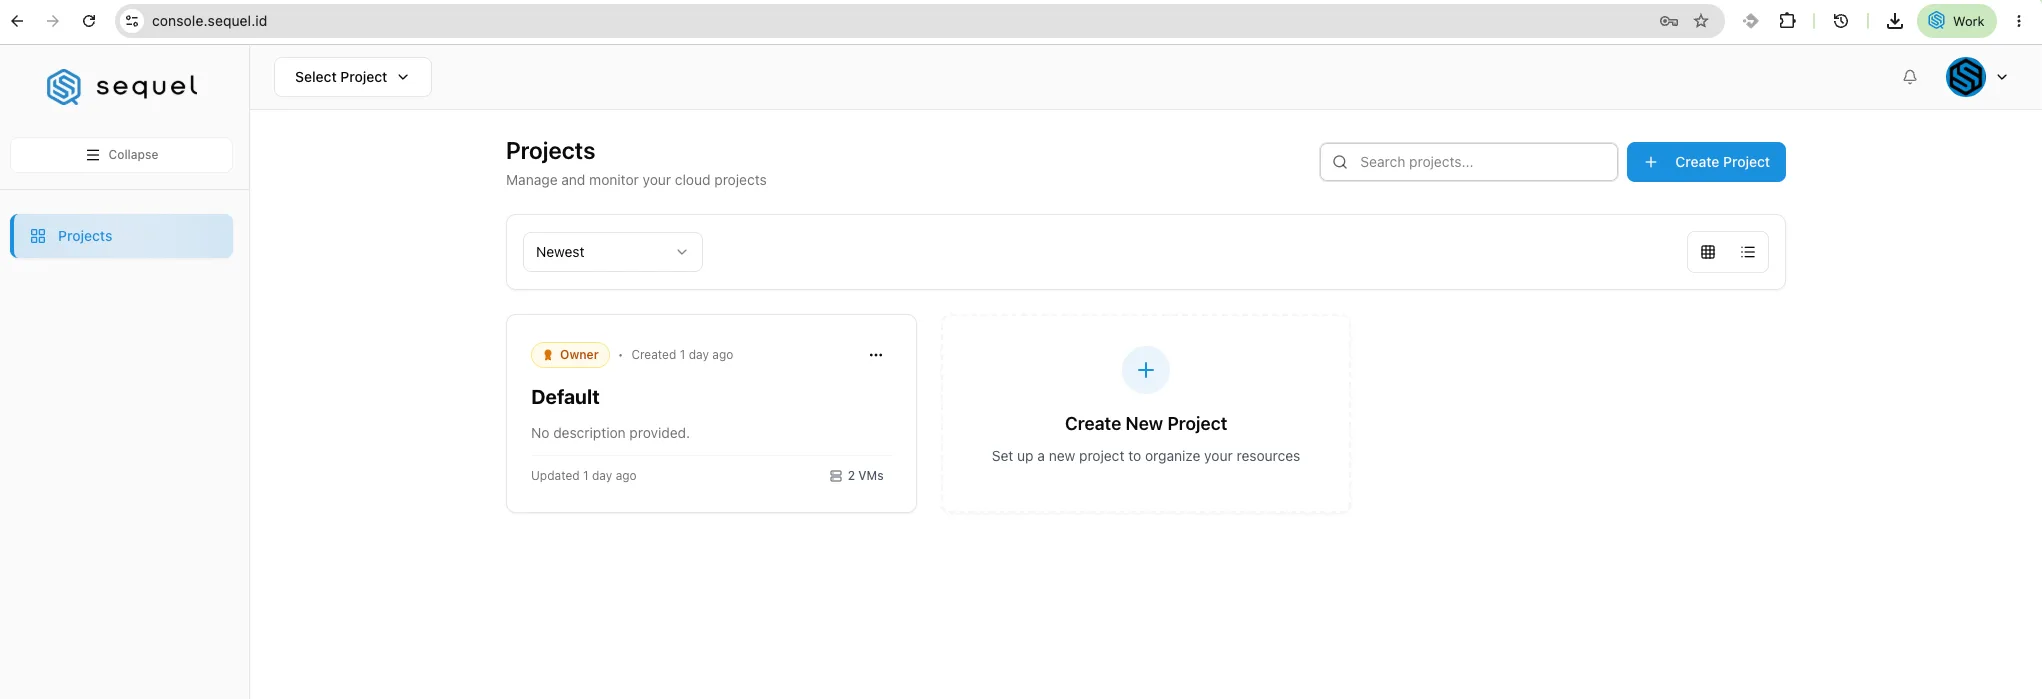Click the extension icon beside the bookmark star
The image size is (2042, 699).
pos(1750,21)
